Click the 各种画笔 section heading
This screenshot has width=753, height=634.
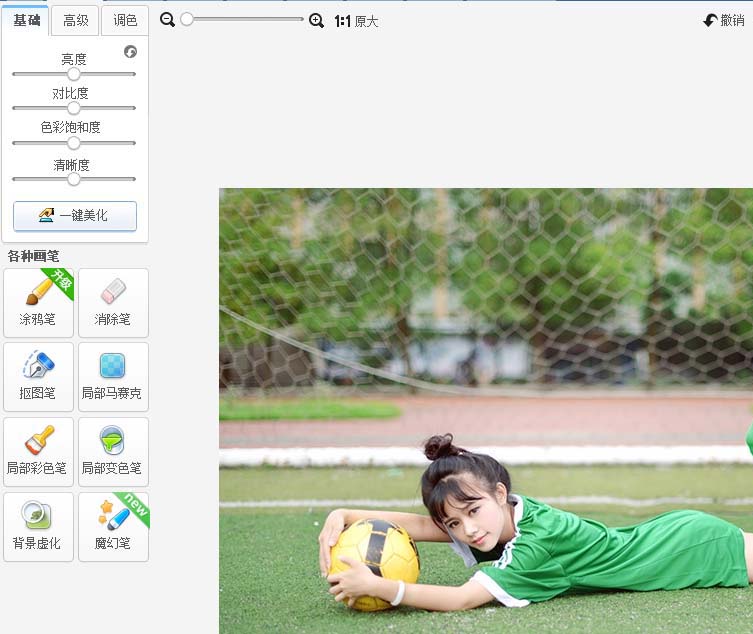tap(33, 256)
